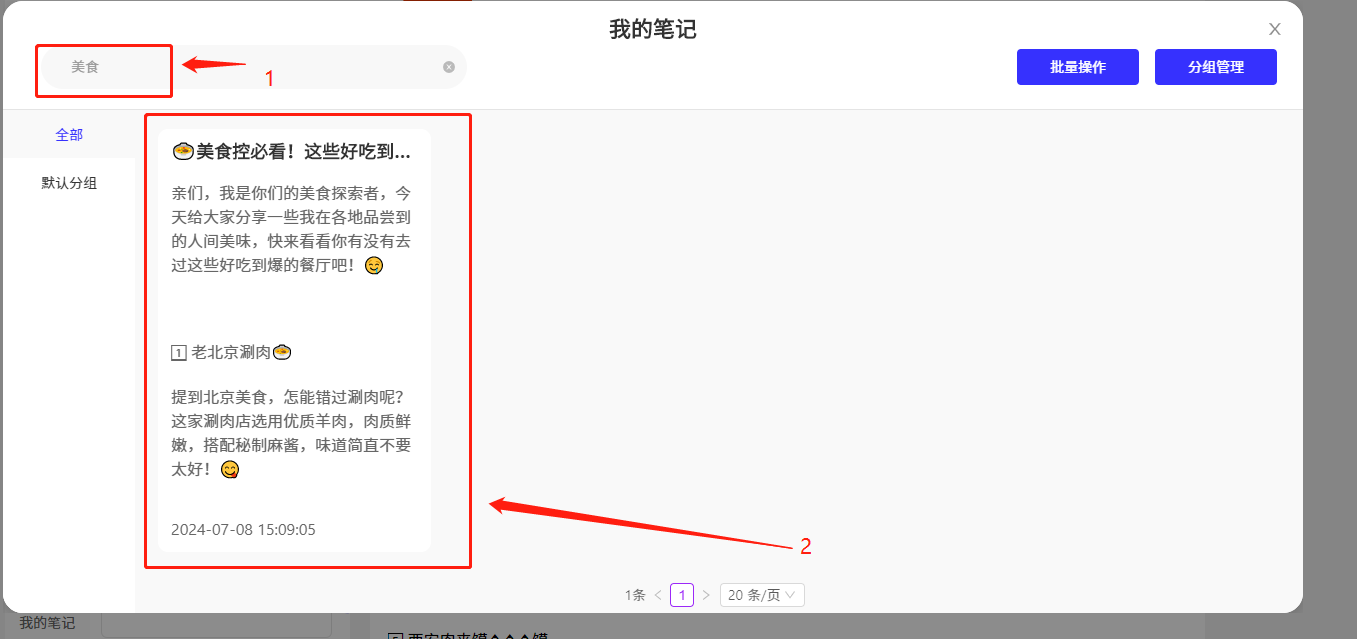Go to previous page of notes
This screenshot has height=639, width=1357.
(x=658, y=595)
